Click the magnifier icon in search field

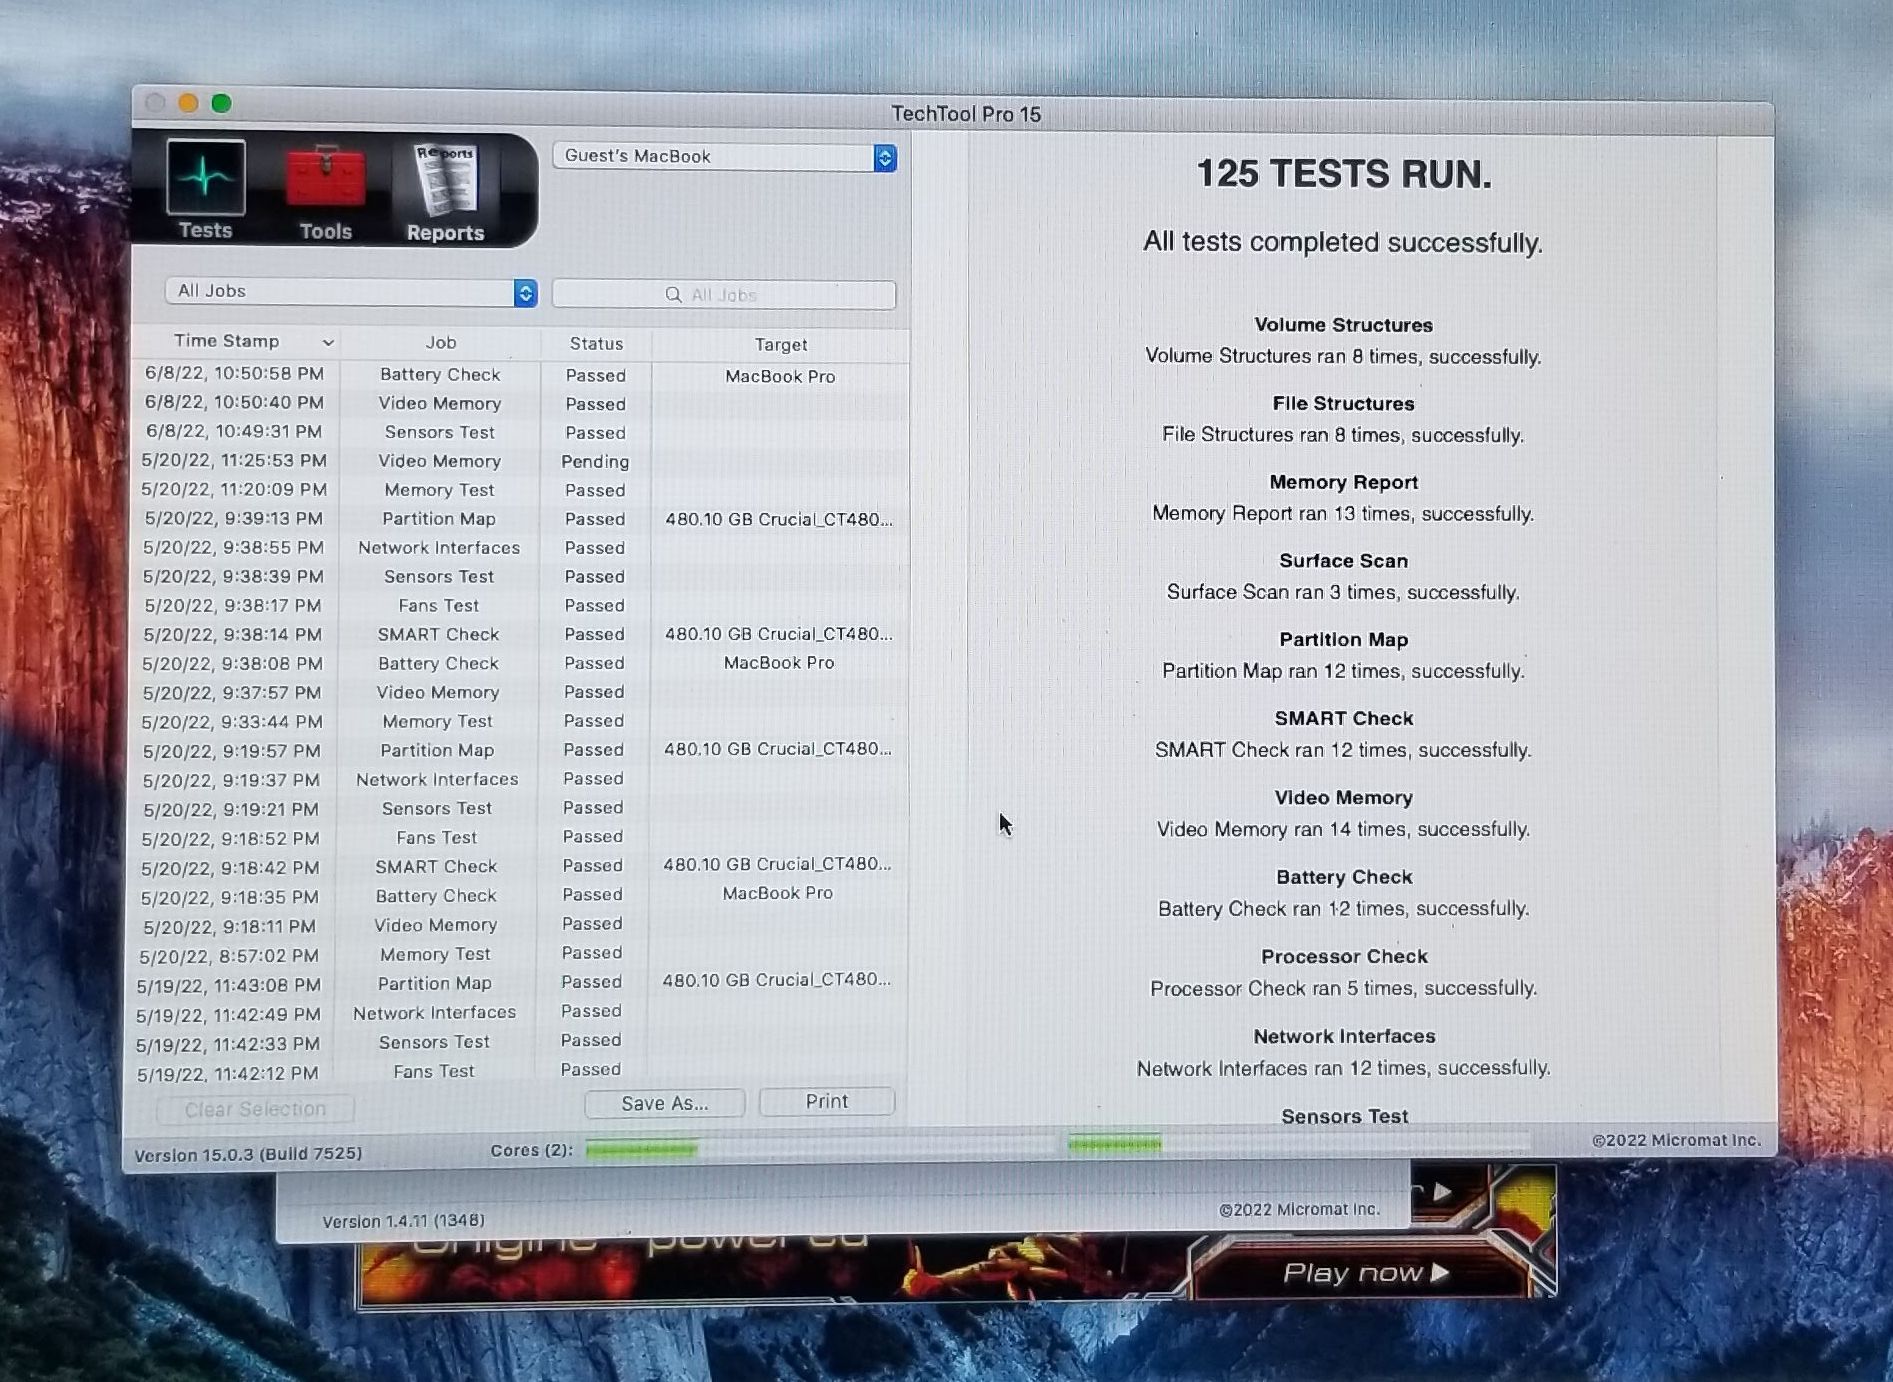tap(673, 295)
